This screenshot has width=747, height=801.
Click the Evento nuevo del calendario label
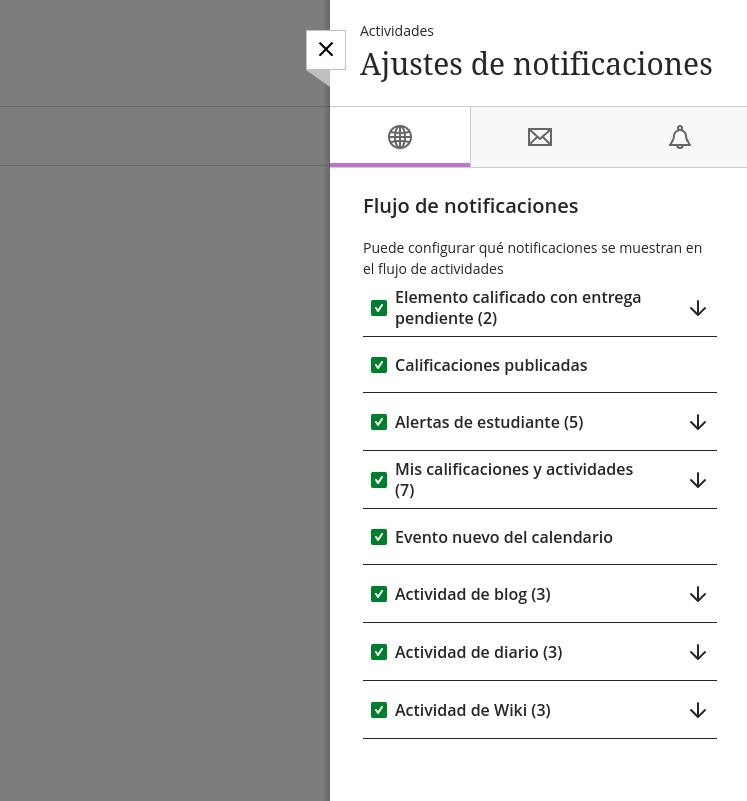[504, 537]
